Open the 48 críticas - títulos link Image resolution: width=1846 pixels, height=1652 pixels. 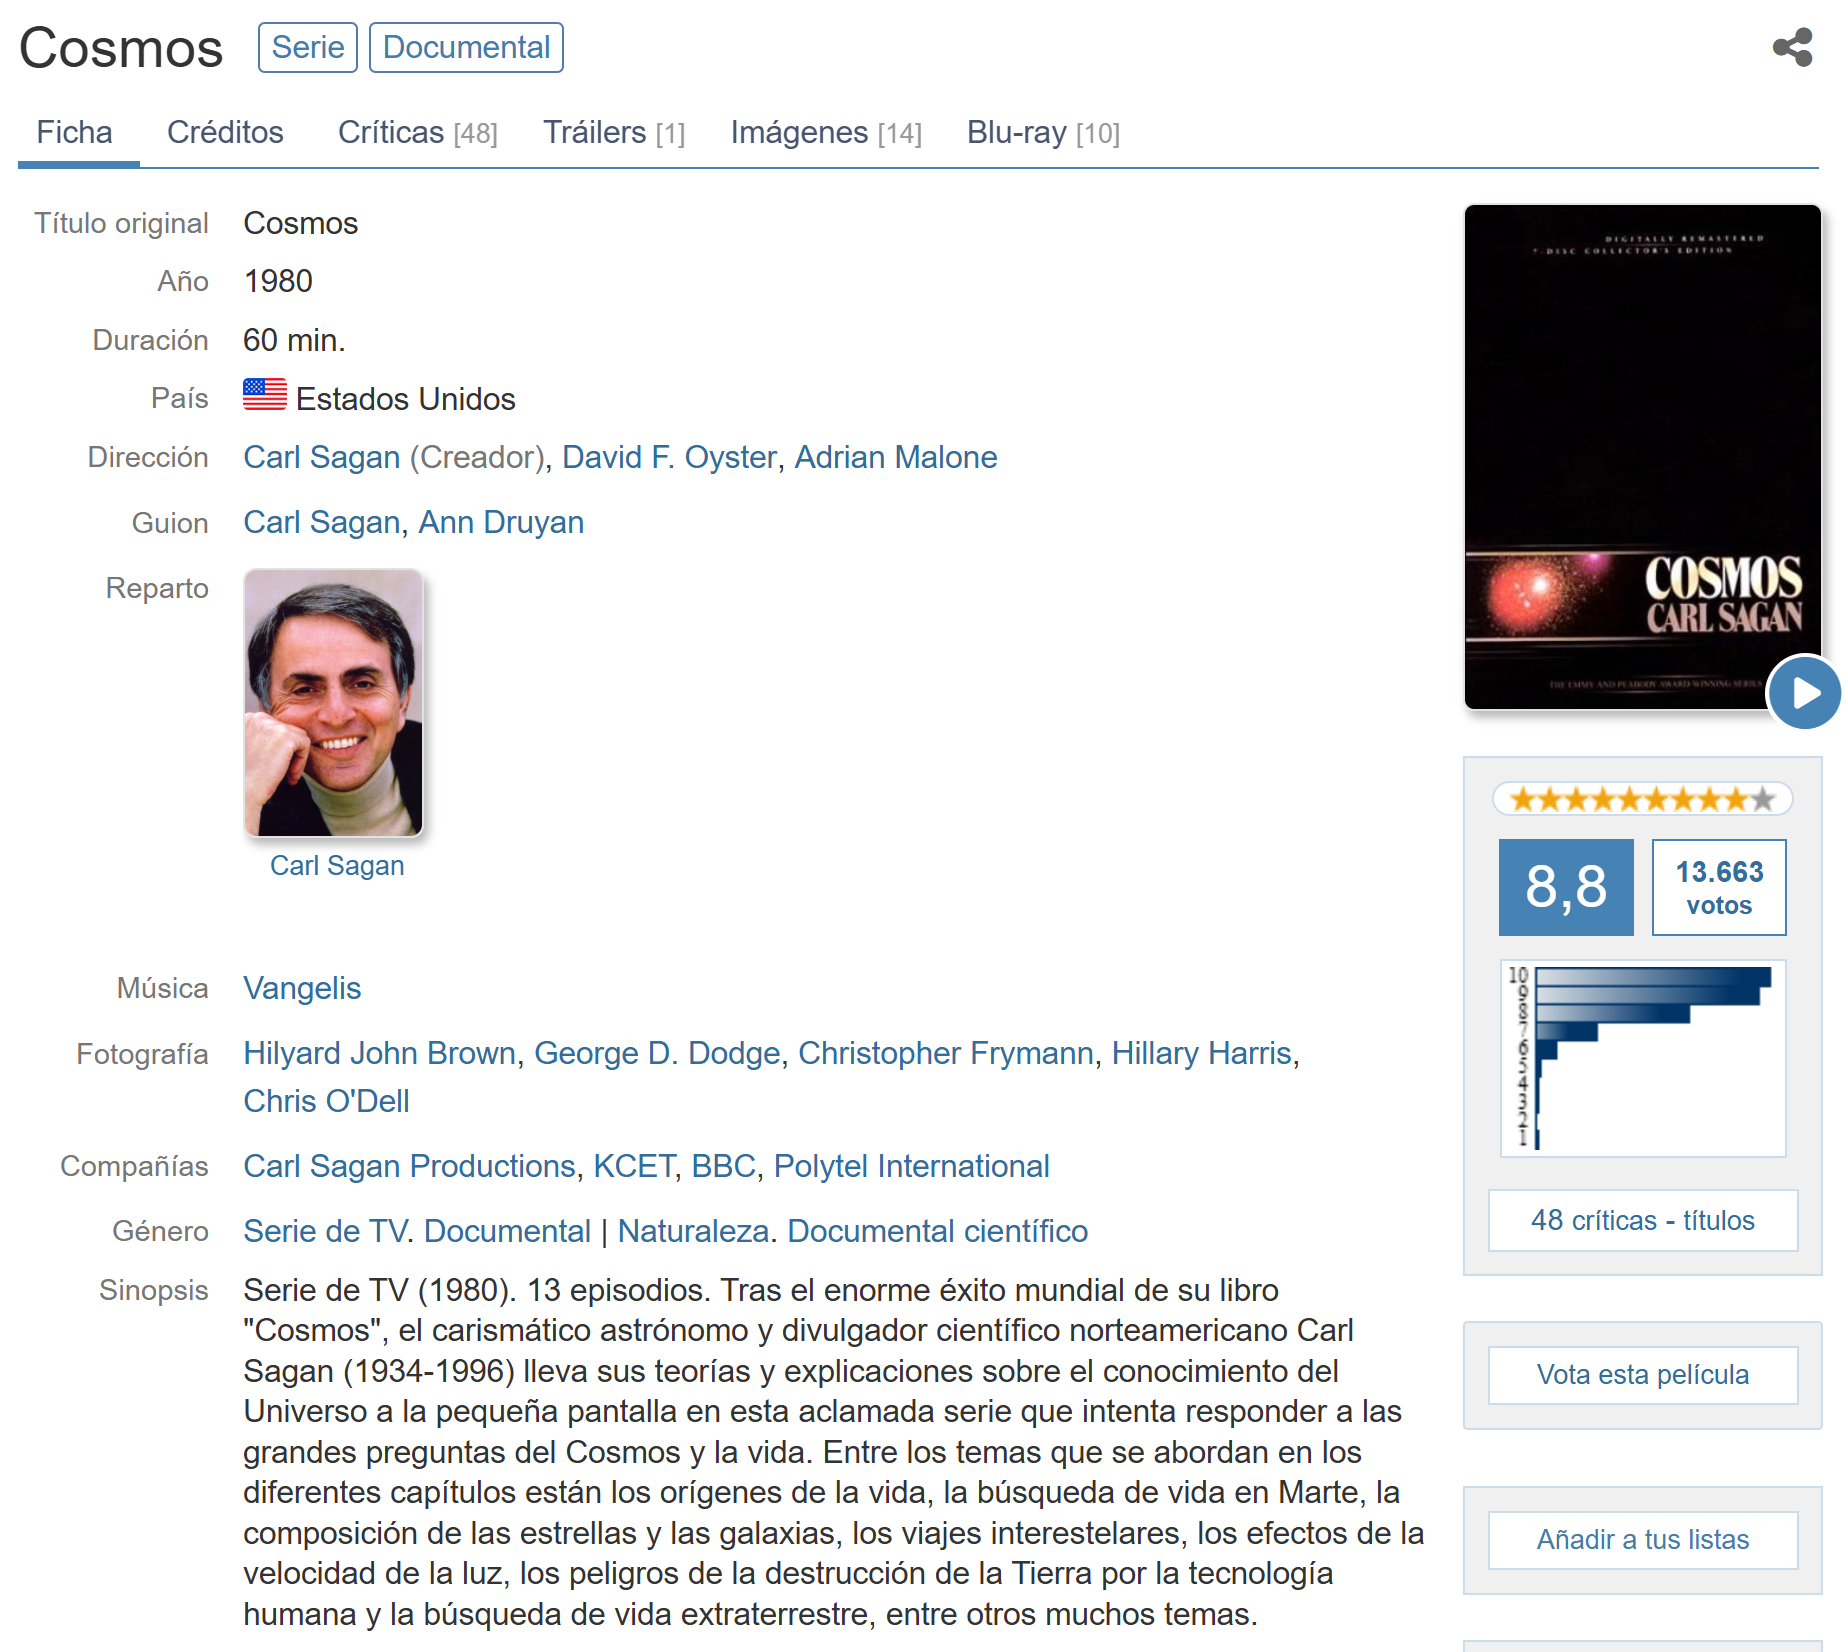click(x=1642, y=1220)
